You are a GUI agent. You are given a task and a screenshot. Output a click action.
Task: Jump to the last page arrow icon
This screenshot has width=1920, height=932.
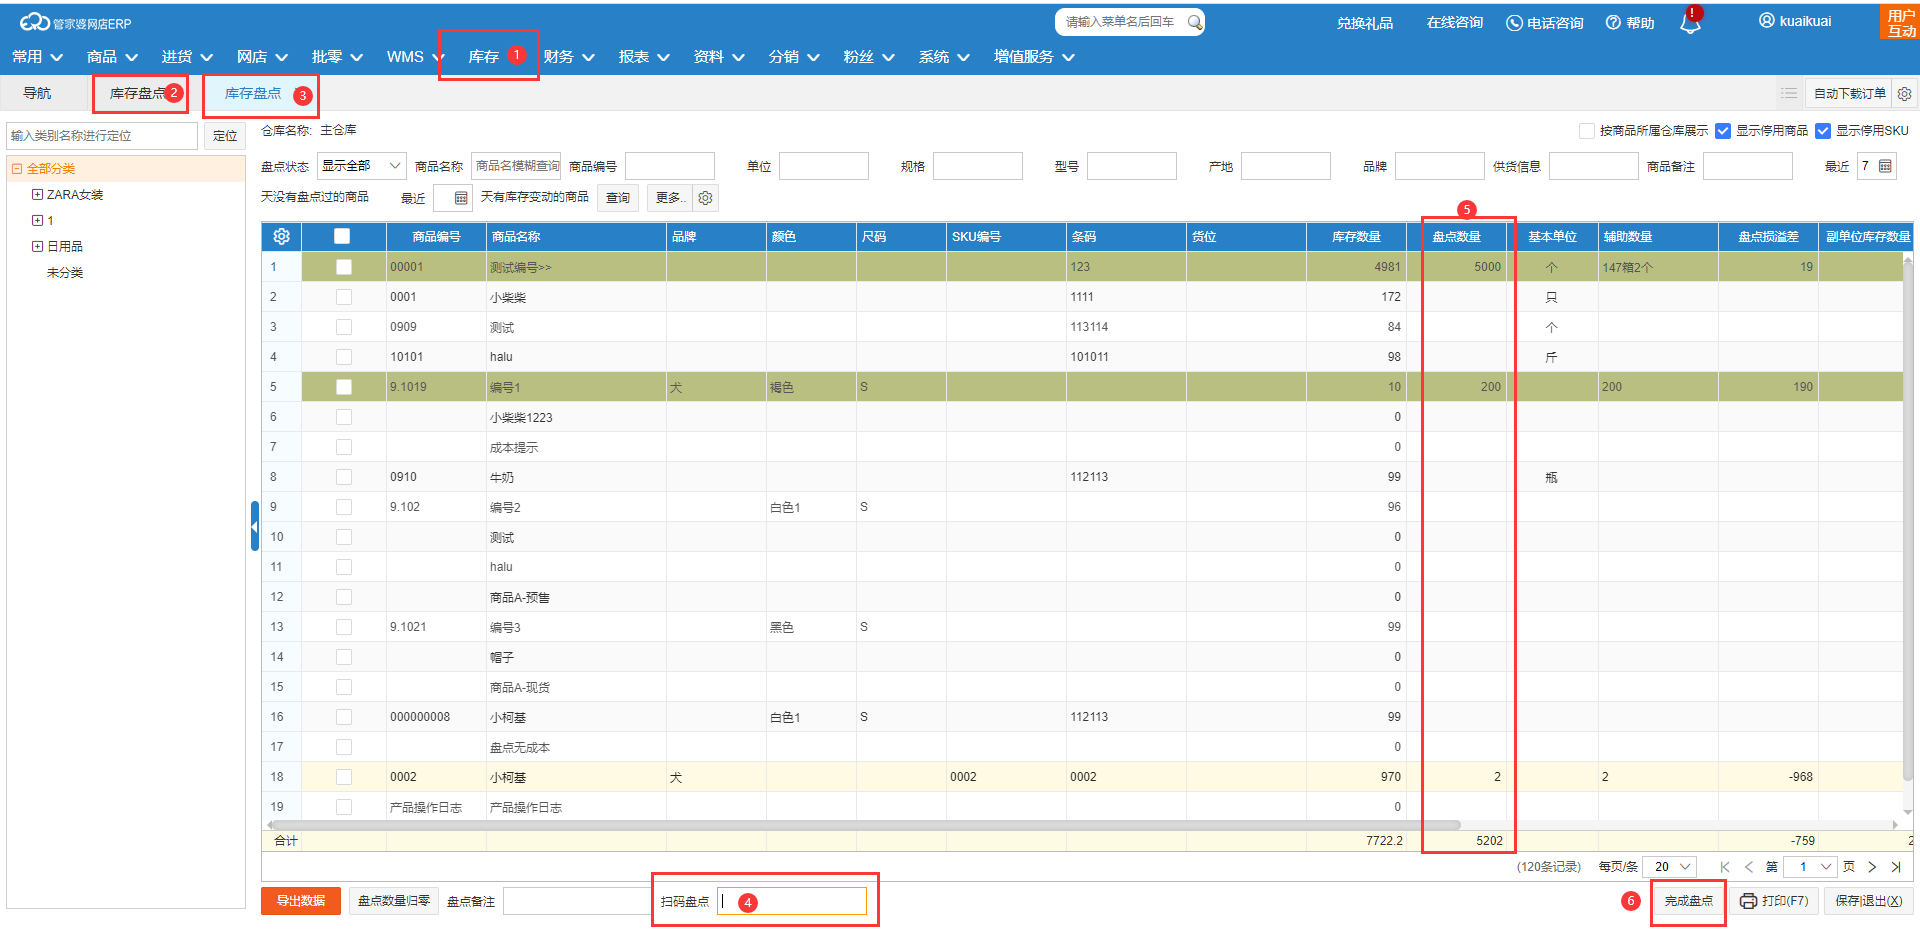(1896, 867)
